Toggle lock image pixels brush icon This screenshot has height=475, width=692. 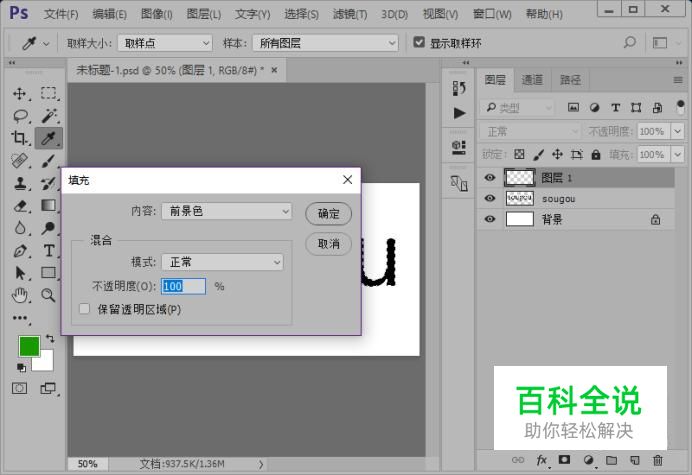[538, 154]
